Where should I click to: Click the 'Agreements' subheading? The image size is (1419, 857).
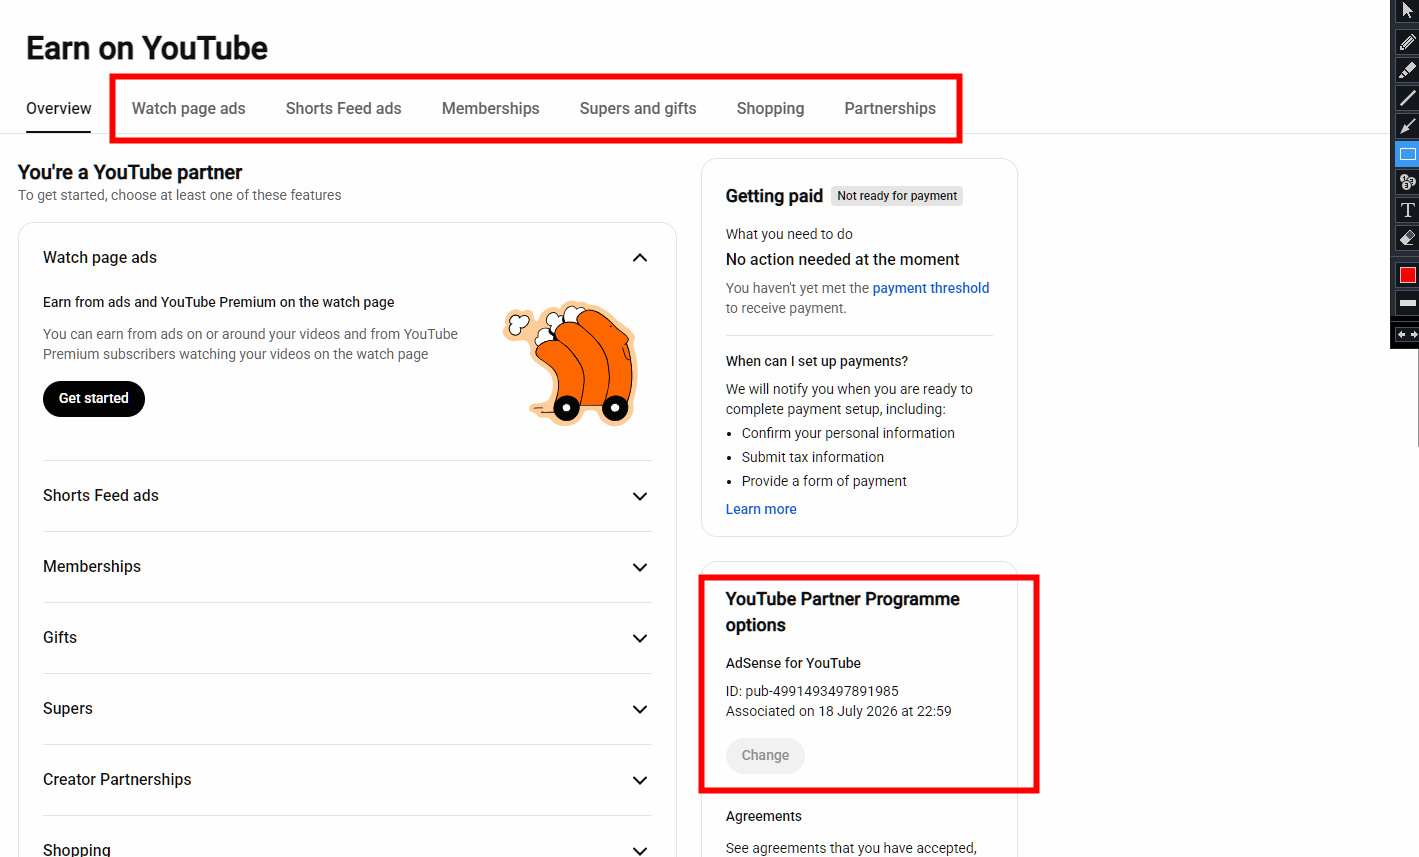click(764, 816)
